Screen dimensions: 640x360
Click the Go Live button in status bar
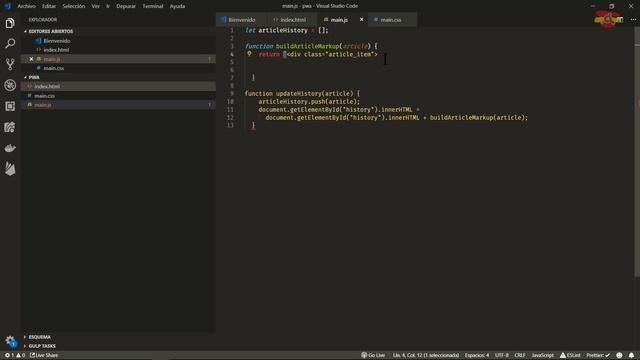tap(373, 355)
